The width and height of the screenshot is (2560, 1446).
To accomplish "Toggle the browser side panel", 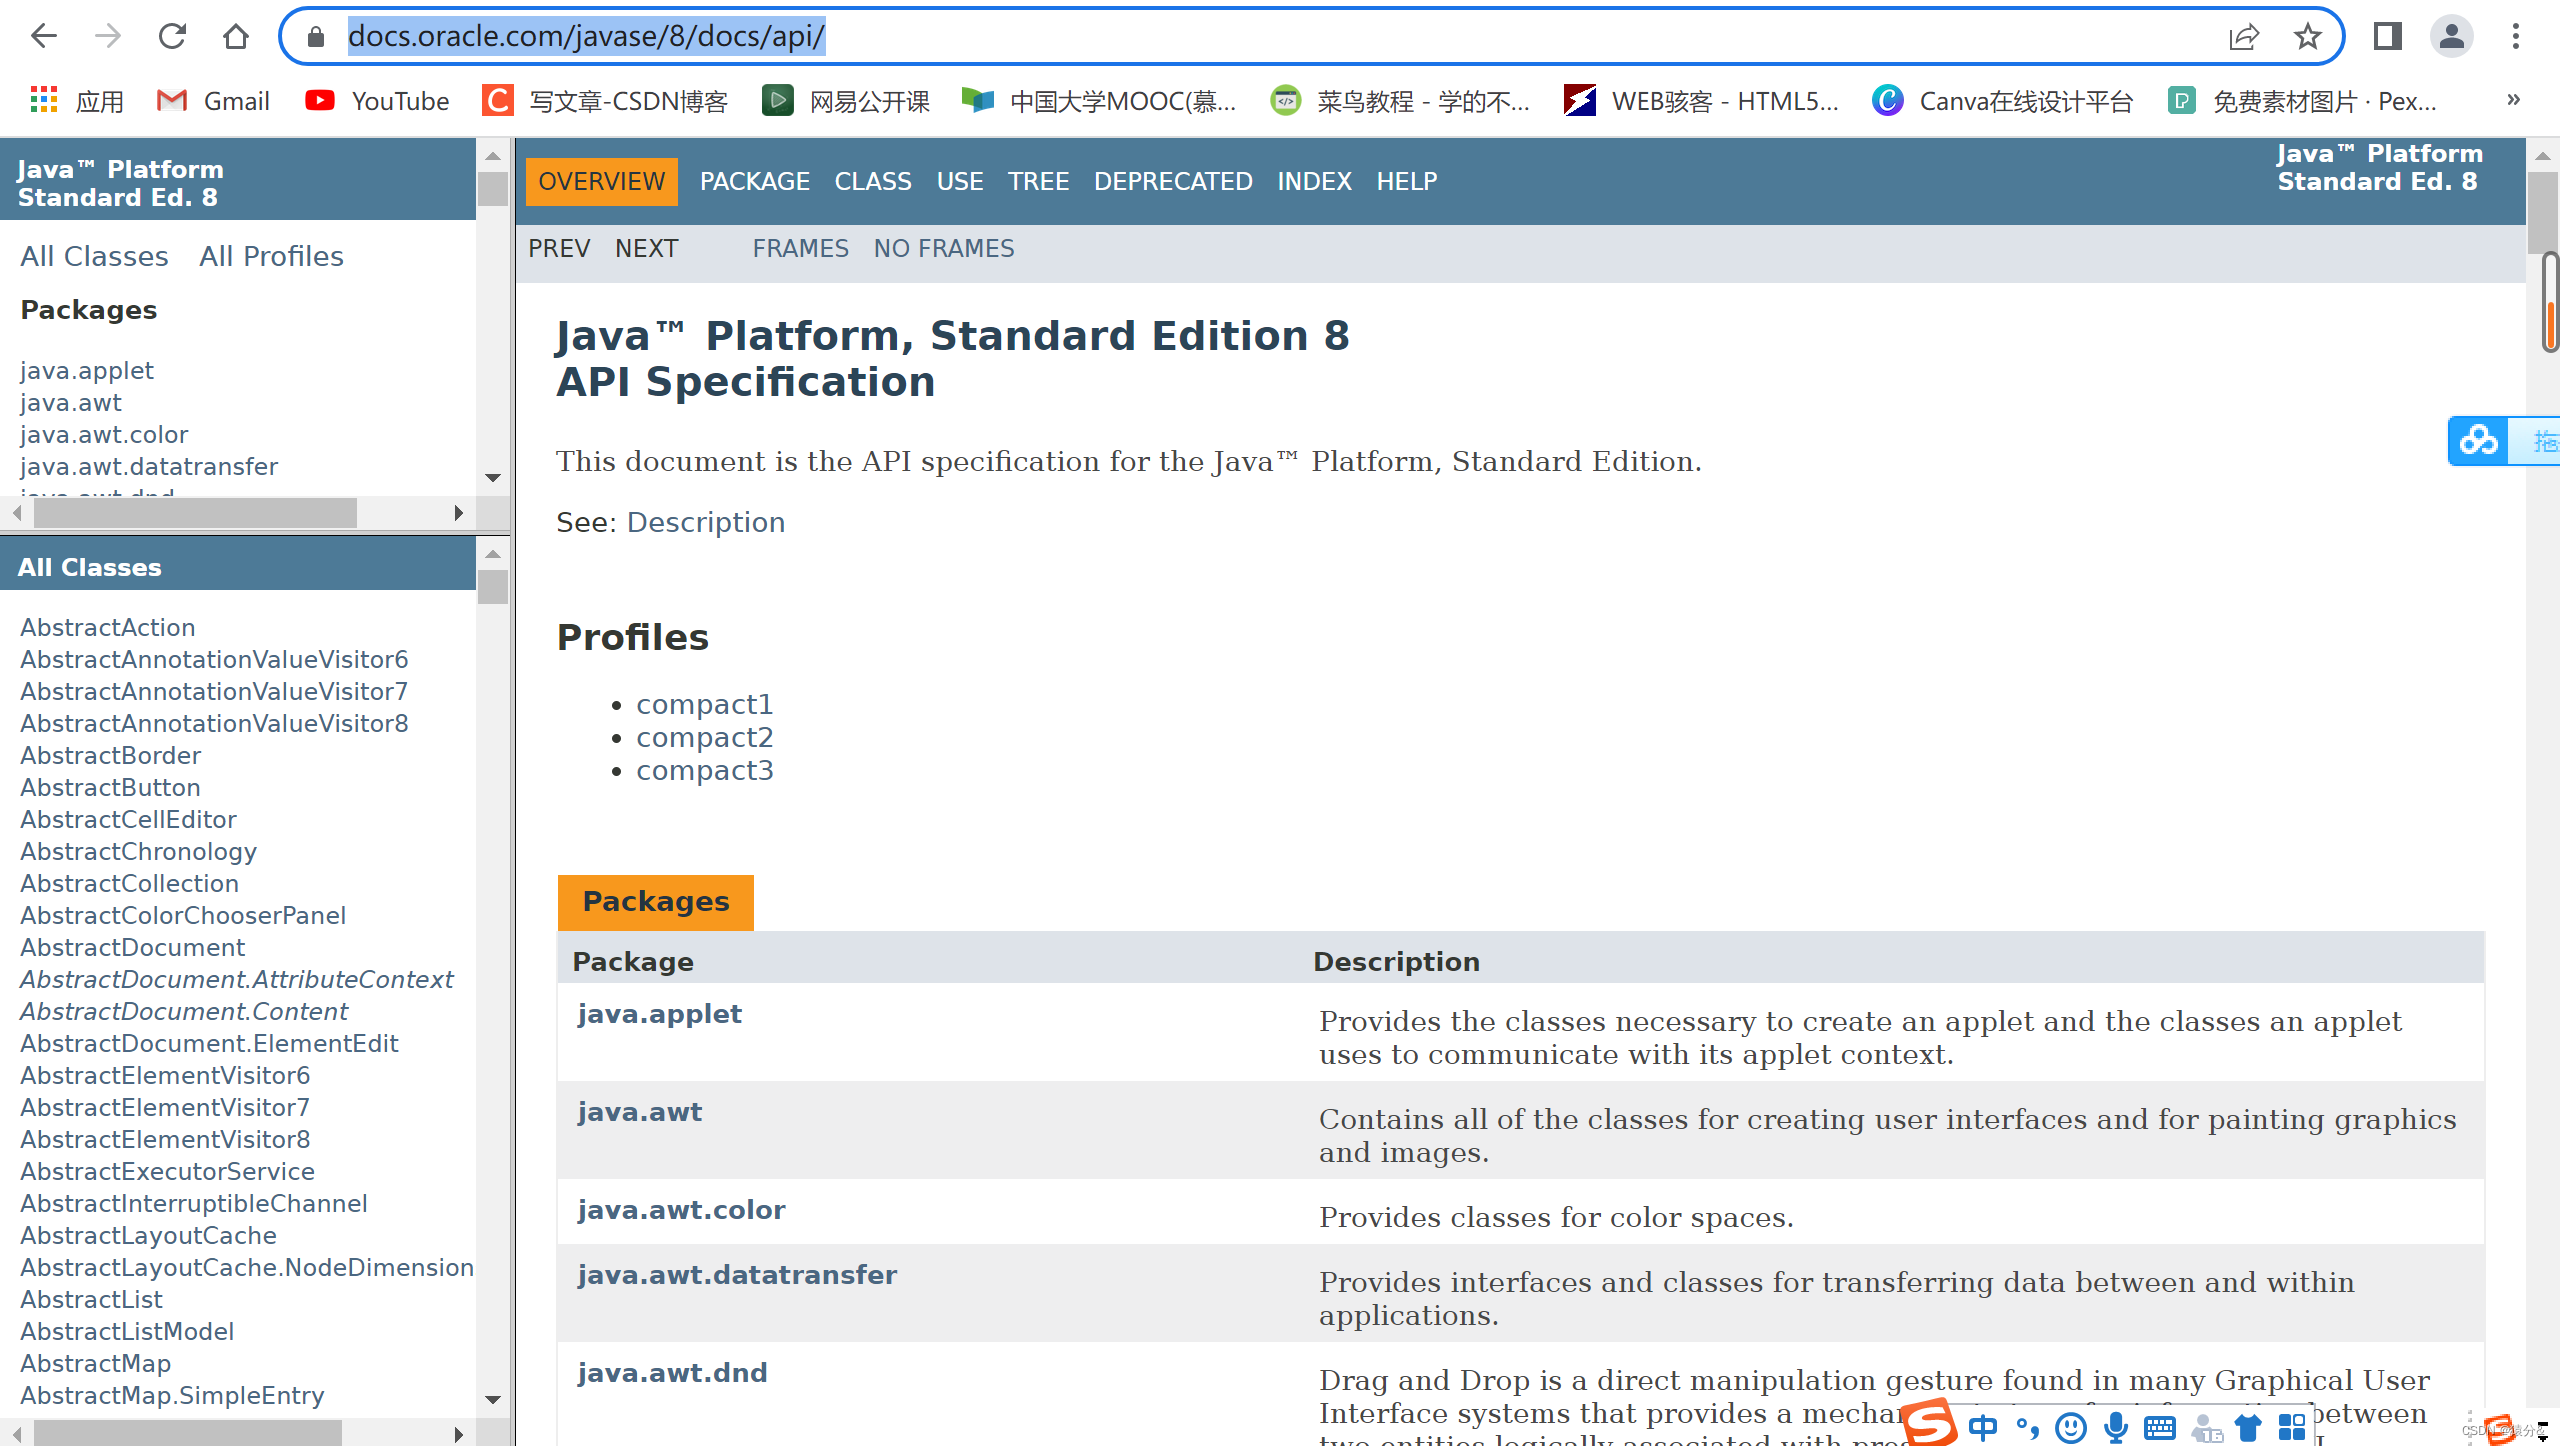I will (2386, 36).
